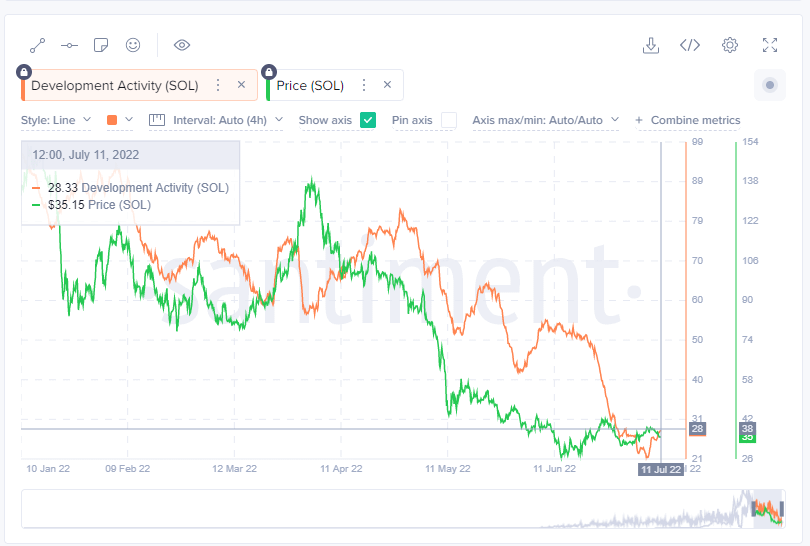Enable the Pin axis checkbox

click(449, 120)
